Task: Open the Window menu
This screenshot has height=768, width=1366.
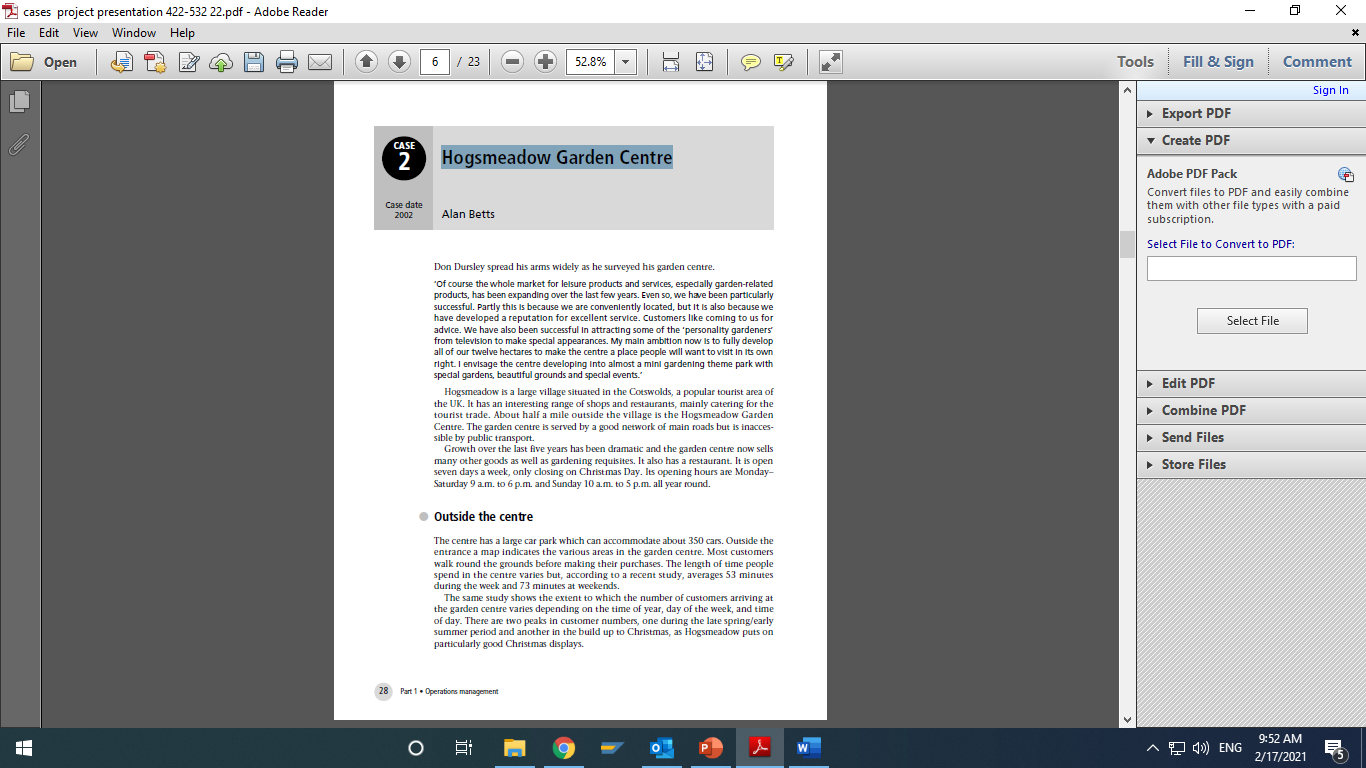Action: [x=134, y=33]
